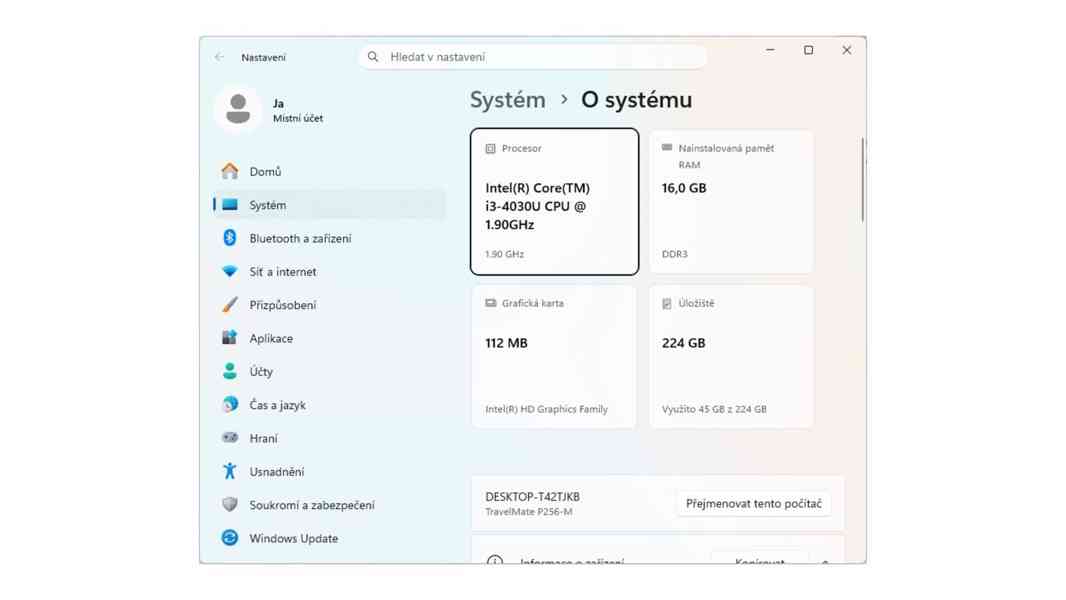1066x600 pixels.
Task: Click the 16,0 GB memory value
Action: [684, 188]
